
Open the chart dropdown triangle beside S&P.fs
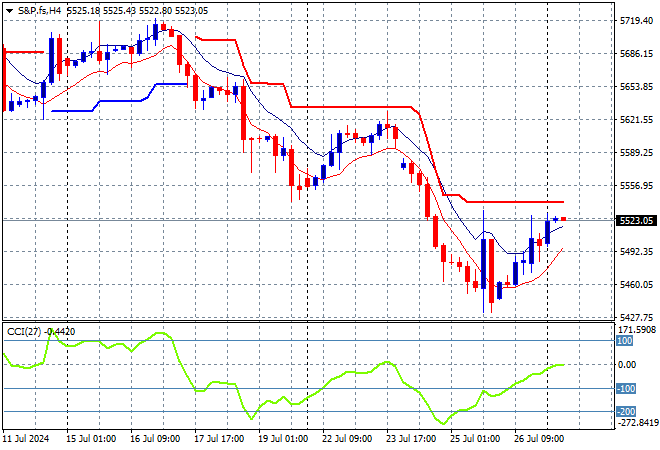coord(9,11)
